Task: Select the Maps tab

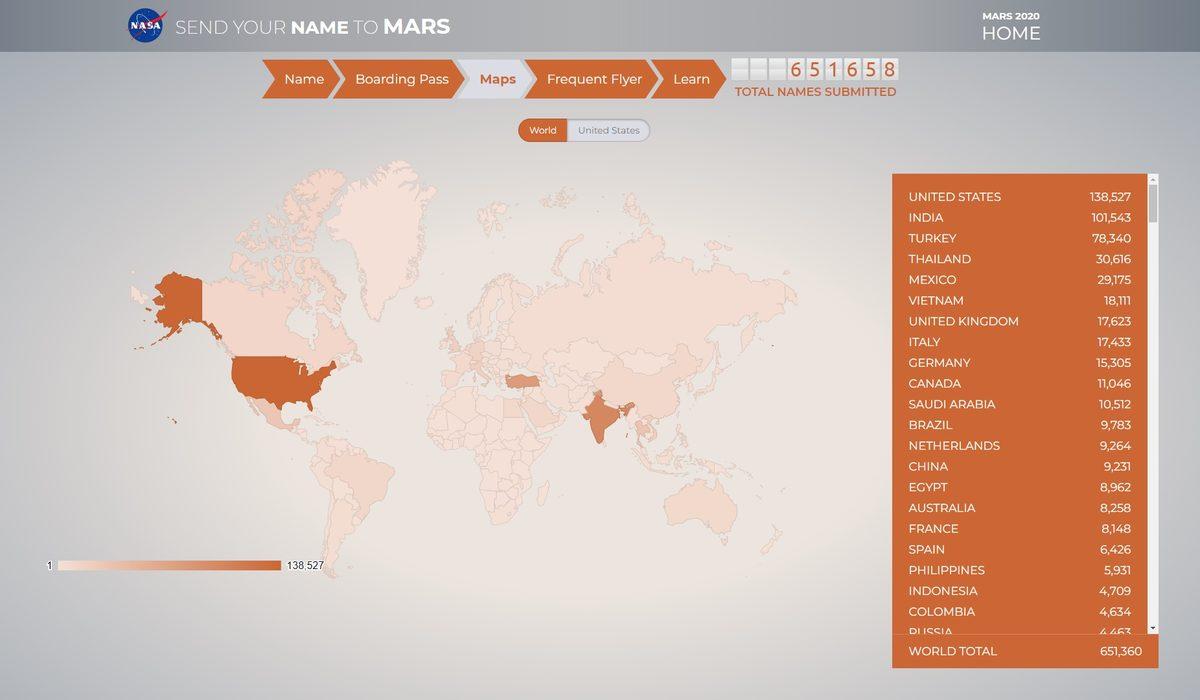Action: 497,79
